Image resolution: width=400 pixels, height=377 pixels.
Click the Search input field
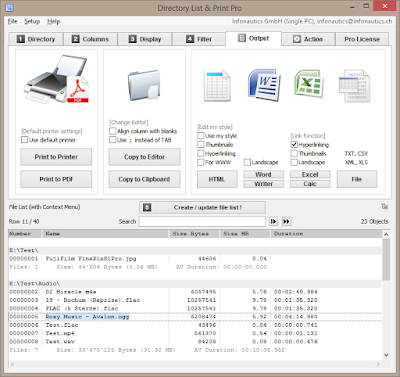[x=202, y=221]
